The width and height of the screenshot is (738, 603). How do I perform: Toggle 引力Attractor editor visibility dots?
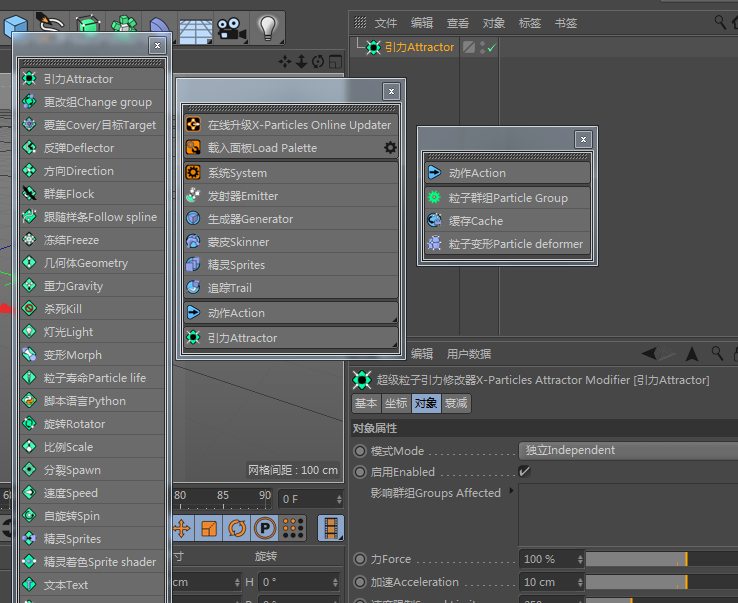click(x=482, y=47)
